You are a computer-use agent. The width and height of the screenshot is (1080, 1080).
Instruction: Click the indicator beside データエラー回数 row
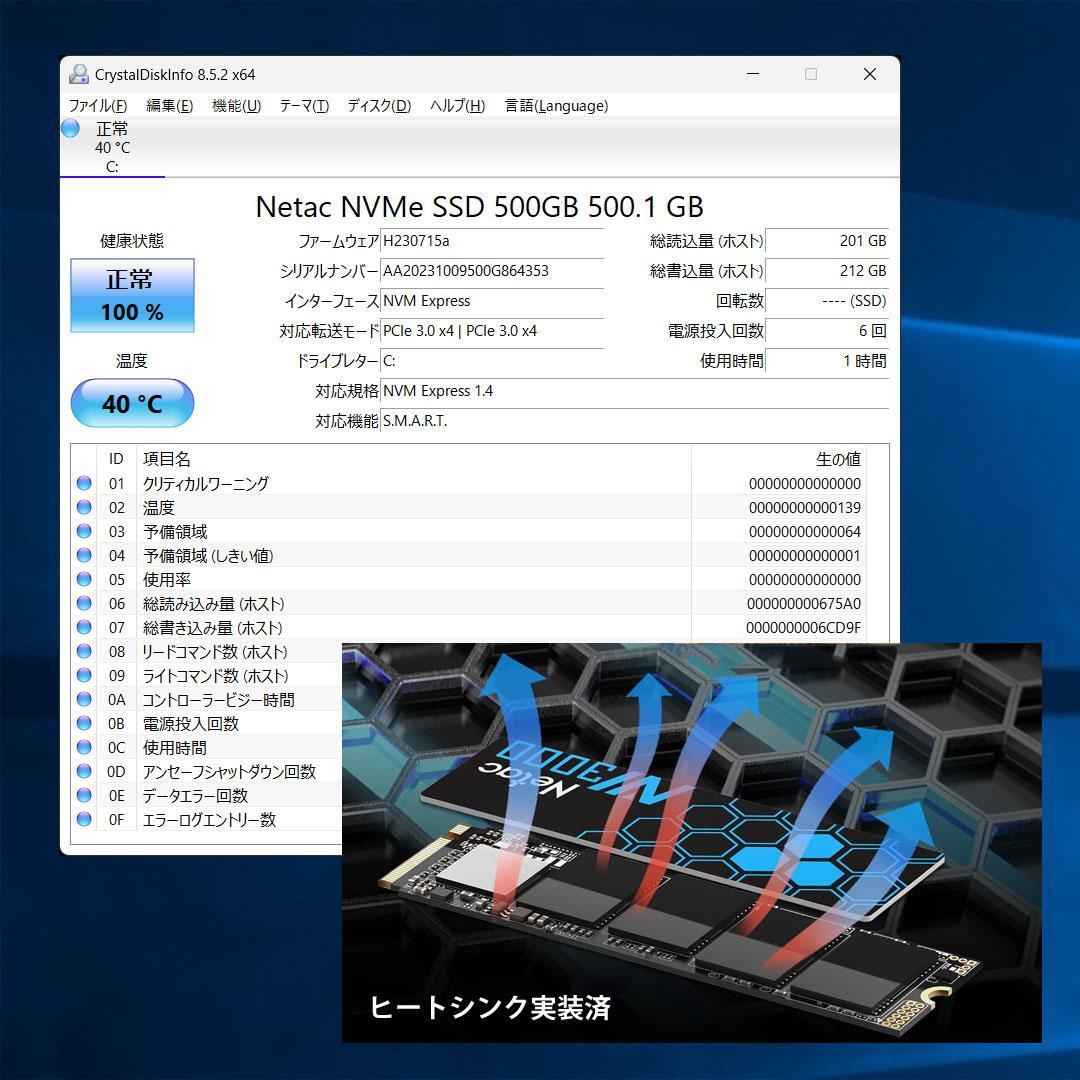[83, 795]
